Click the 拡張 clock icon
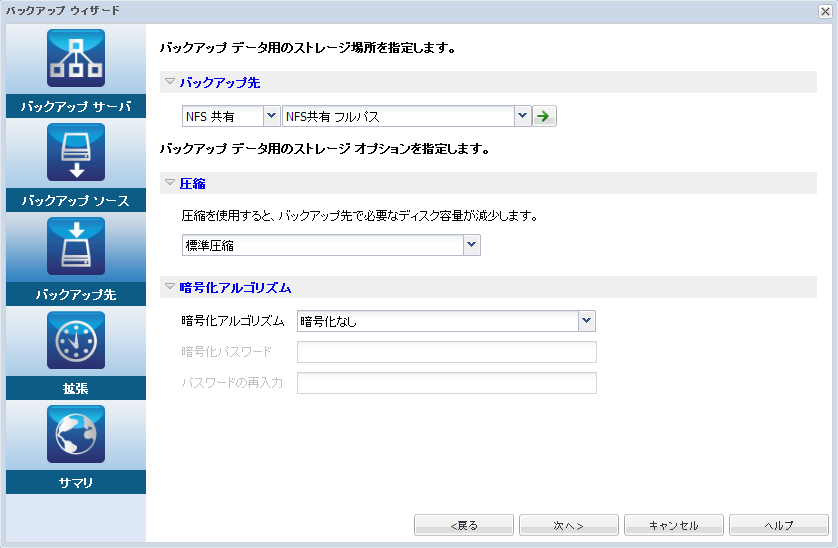 (76, 341)
